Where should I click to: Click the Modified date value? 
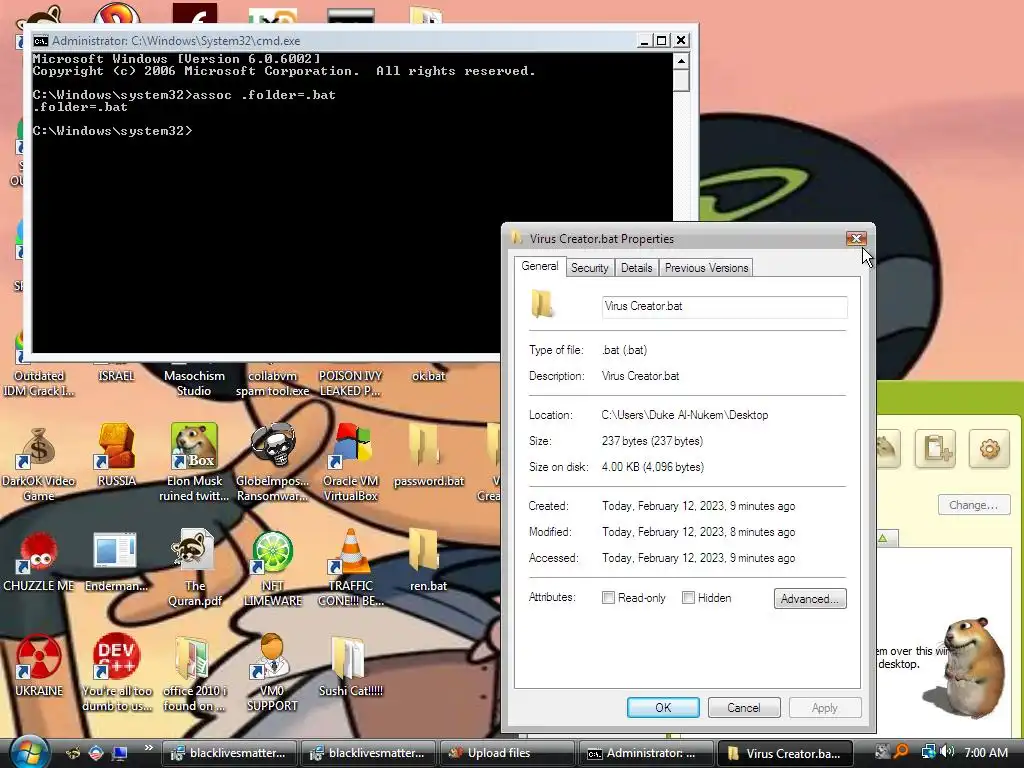[698, 532]
